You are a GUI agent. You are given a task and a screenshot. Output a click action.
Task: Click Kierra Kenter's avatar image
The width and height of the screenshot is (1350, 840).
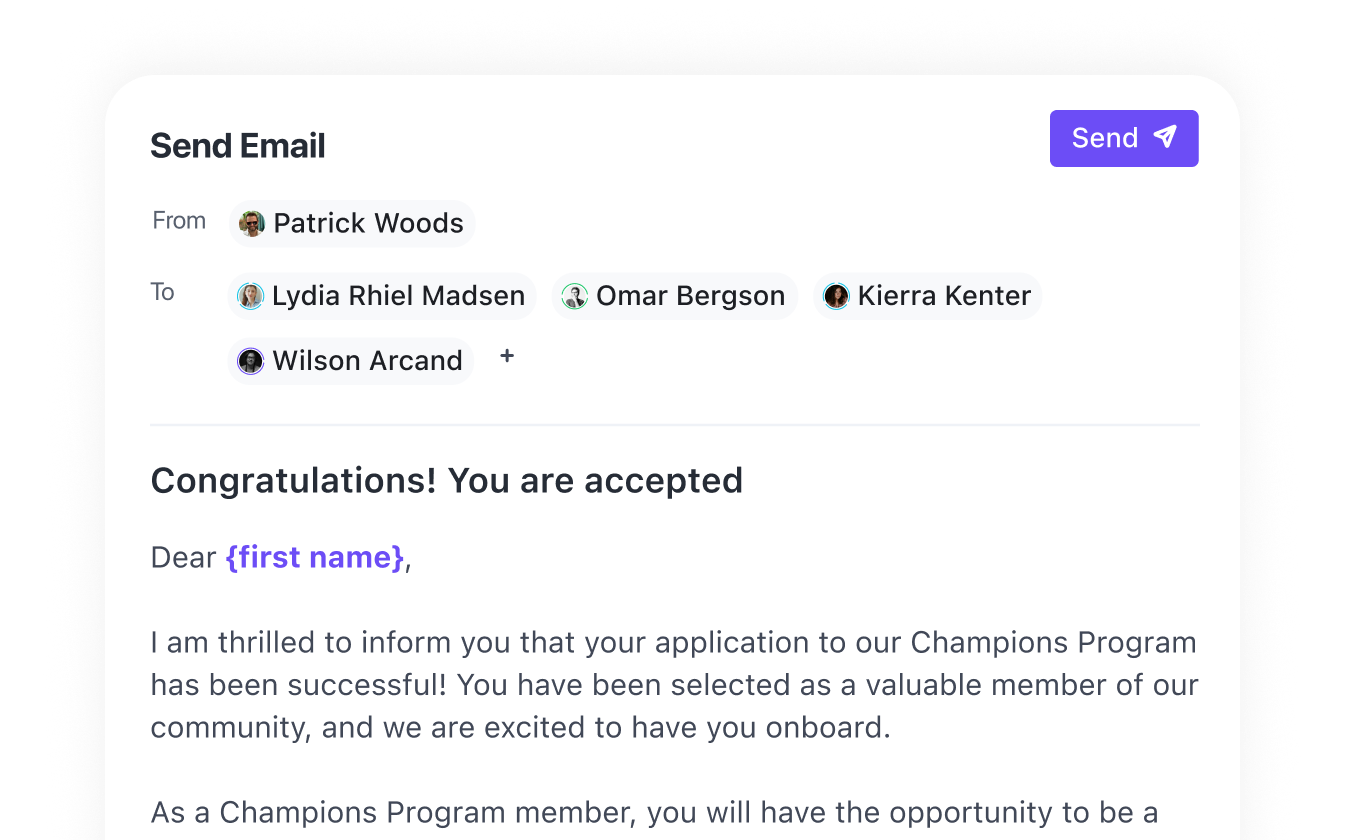point(836,296)
